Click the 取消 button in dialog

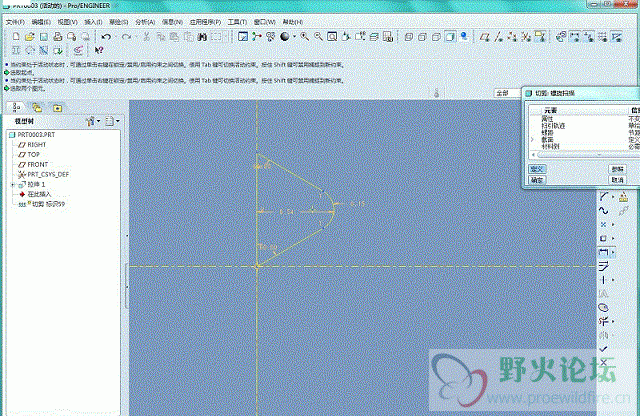[617, 180]
